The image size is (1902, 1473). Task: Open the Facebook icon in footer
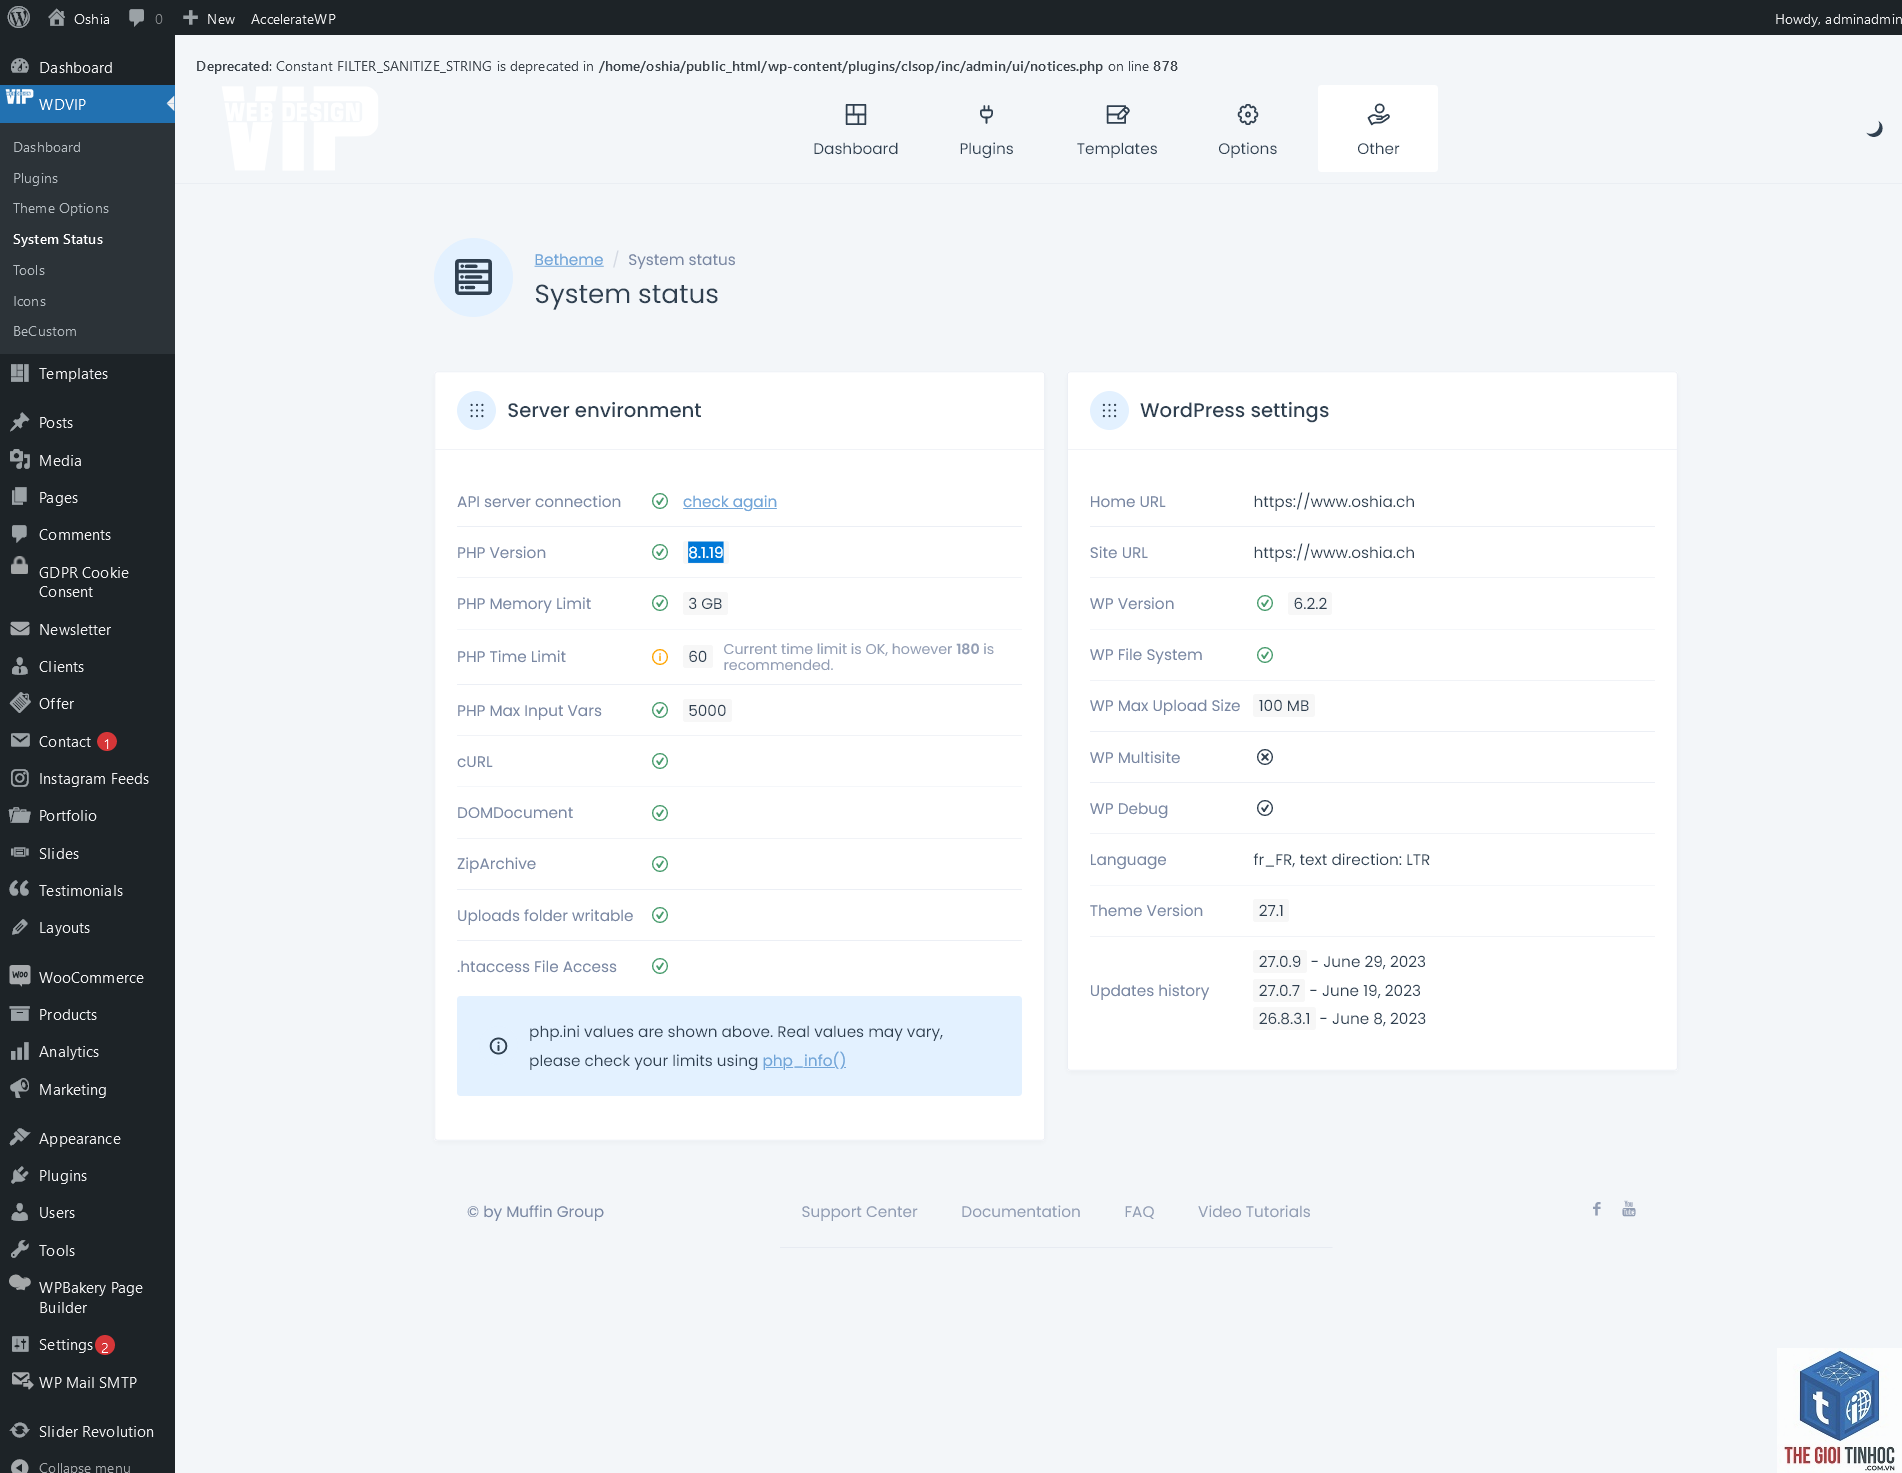point(1597,1209)
